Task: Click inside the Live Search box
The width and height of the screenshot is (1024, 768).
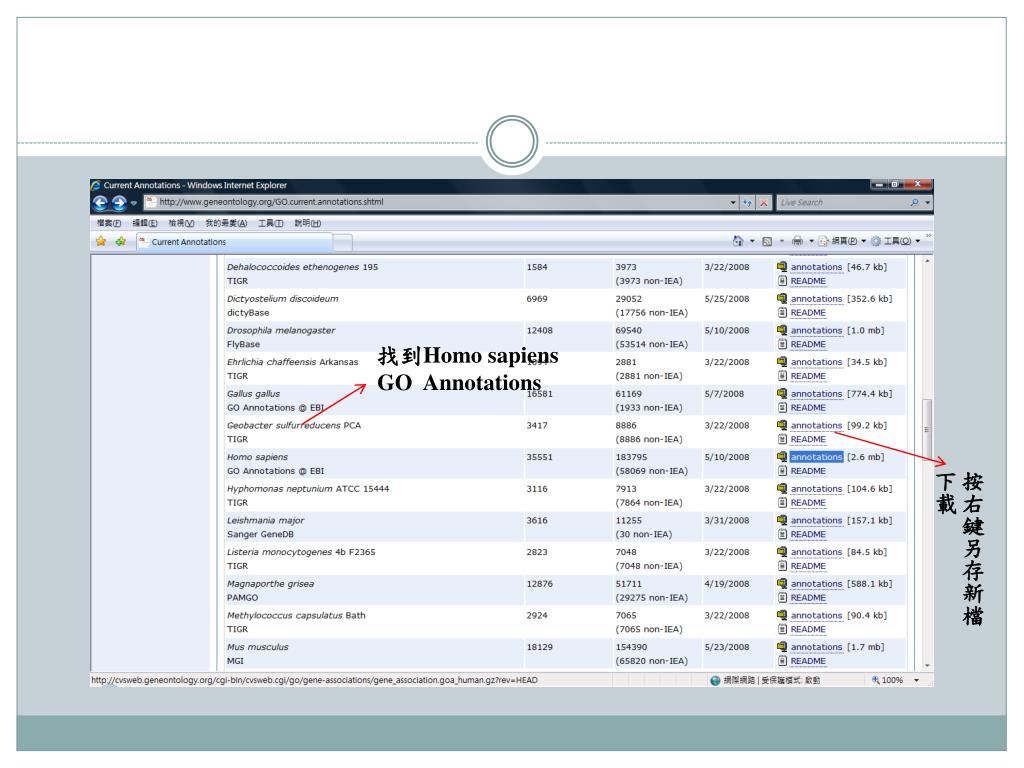Action: point(842,203)
